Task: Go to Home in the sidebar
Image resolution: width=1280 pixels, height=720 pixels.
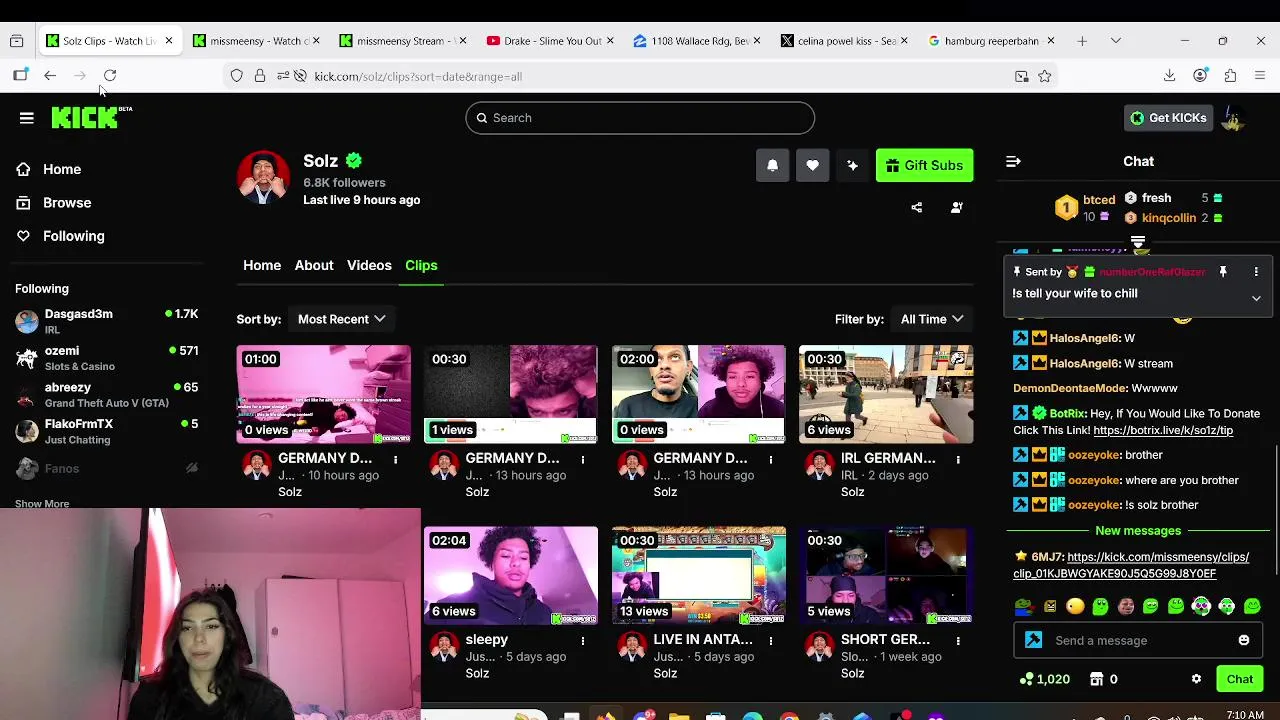Action: 62,169
